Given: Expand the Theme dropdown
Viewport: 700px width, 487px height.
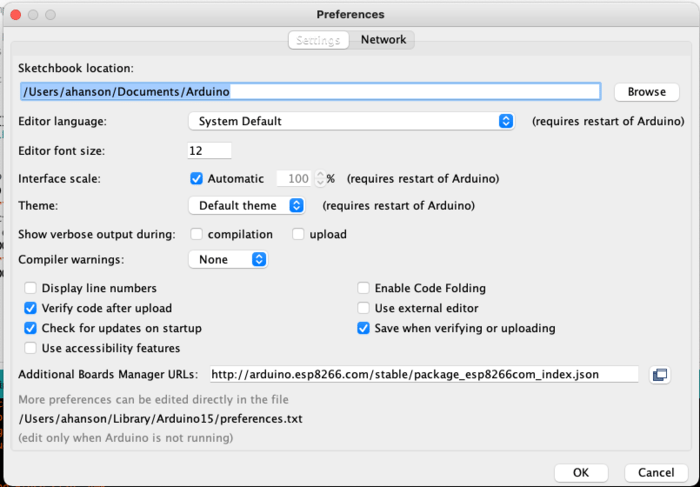Looking at the screenshot, I should (x=246, y=206).
